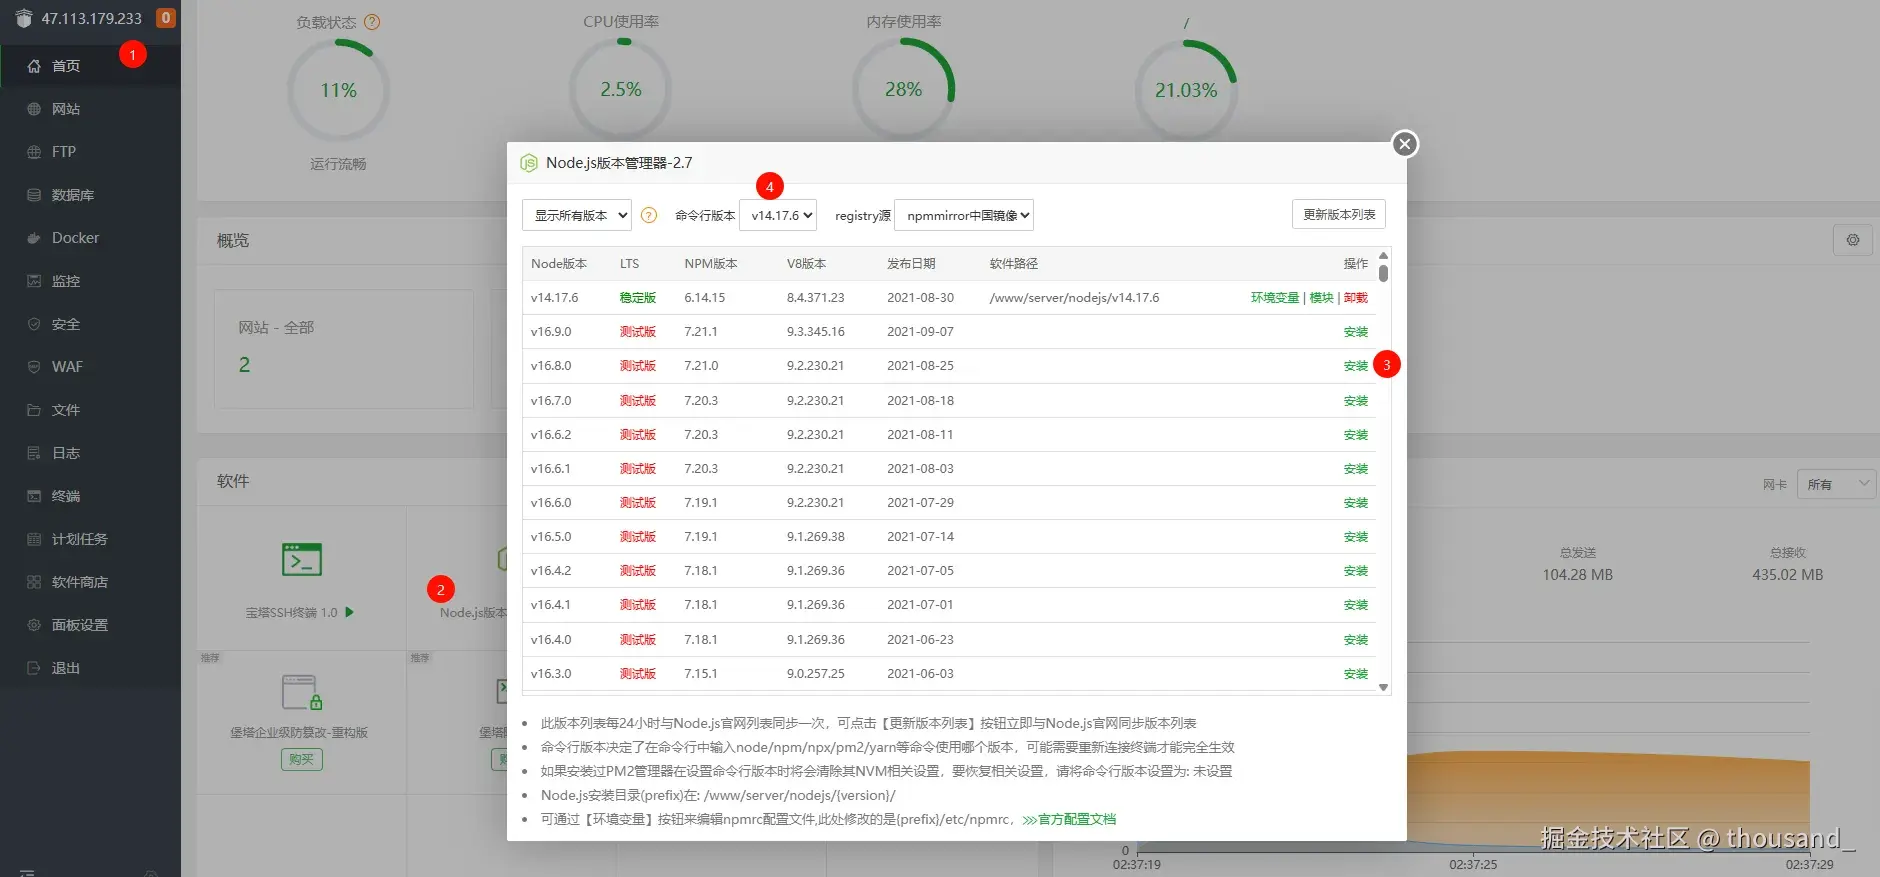Click the play arrow beside 宝塔SSH终端 1.0
The image size is (1880, 877).
pos(350,612)
